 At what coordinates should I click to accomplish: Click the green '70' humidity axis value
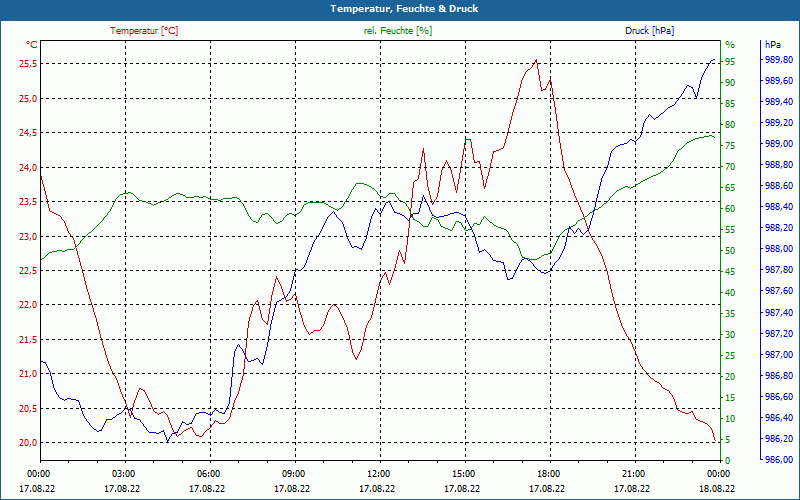(x=730, y=166)
